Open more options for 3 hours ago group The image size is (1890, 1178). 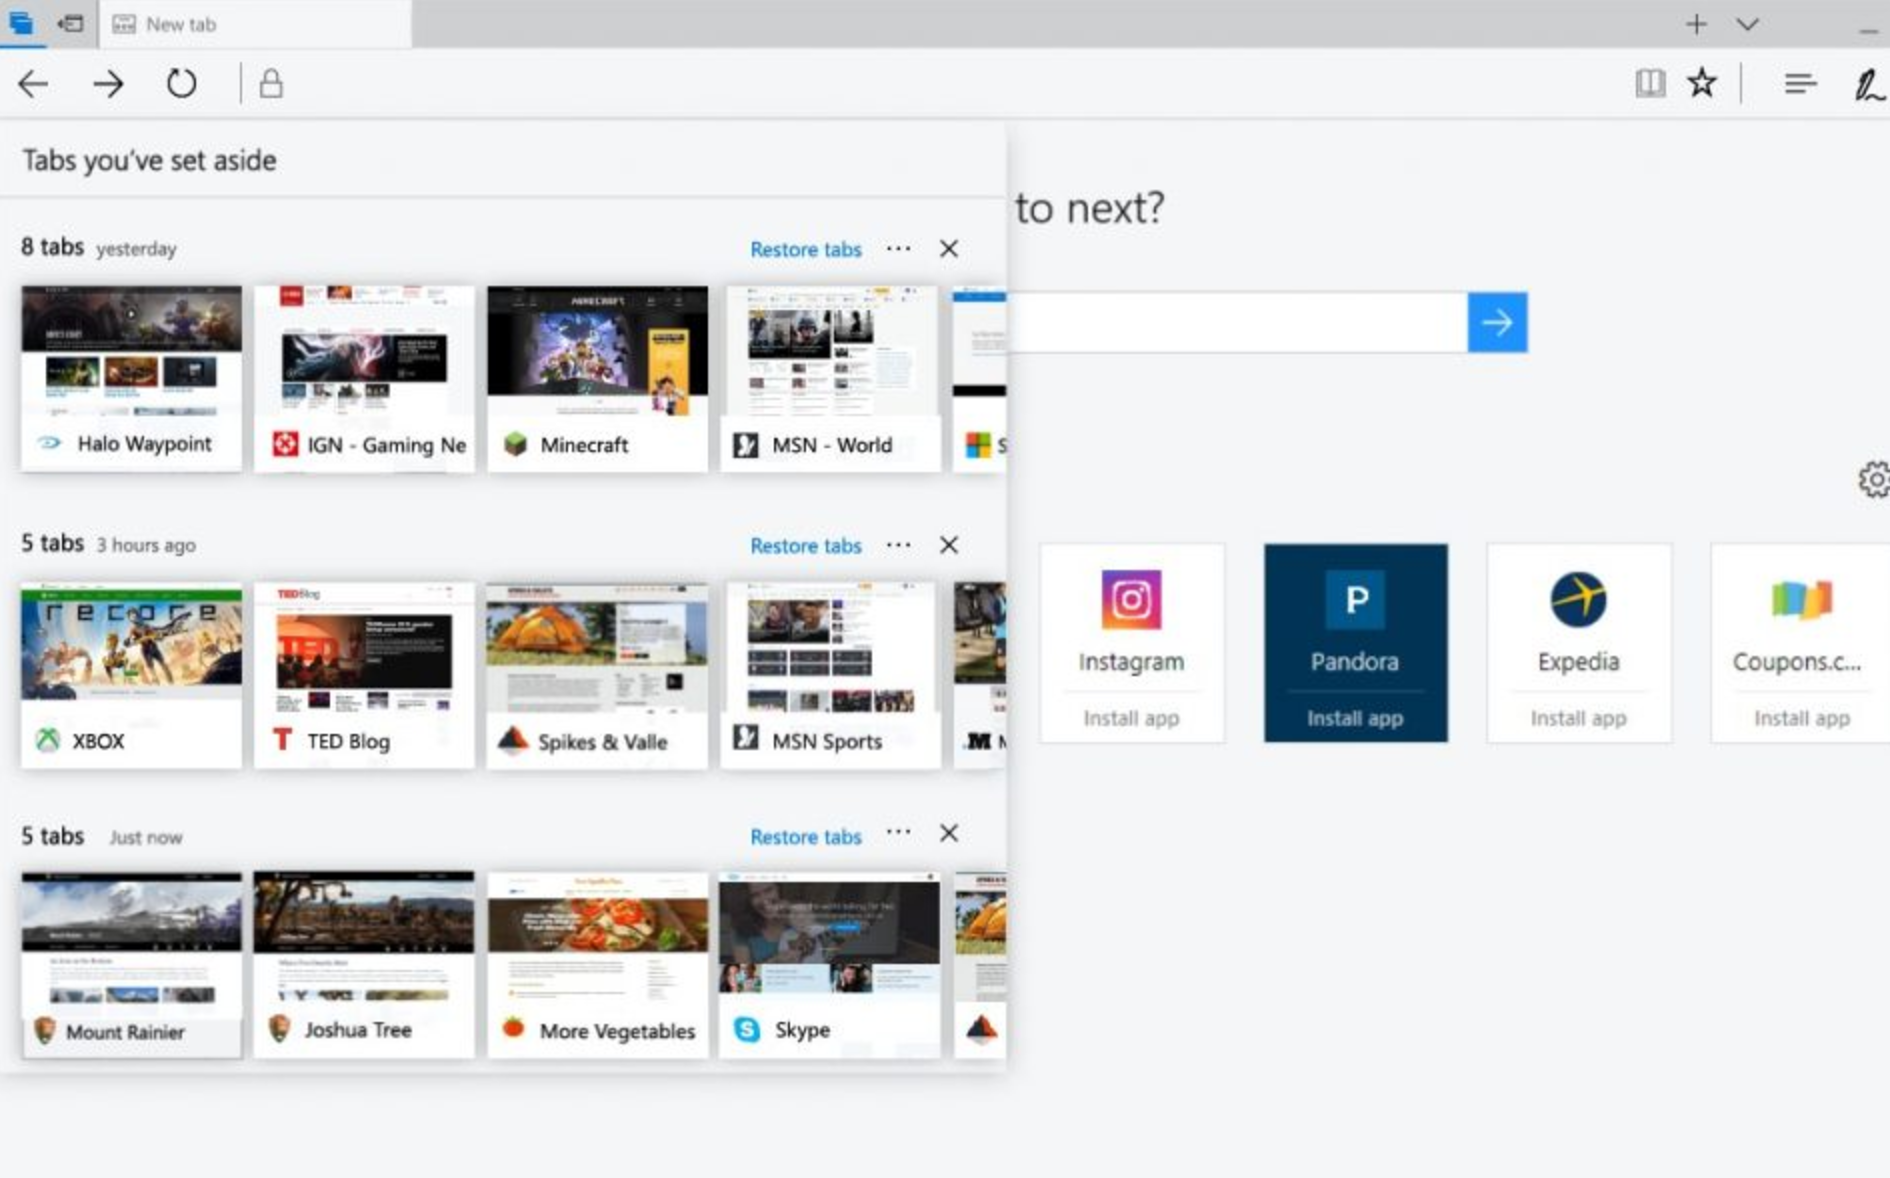coord(898,545)
